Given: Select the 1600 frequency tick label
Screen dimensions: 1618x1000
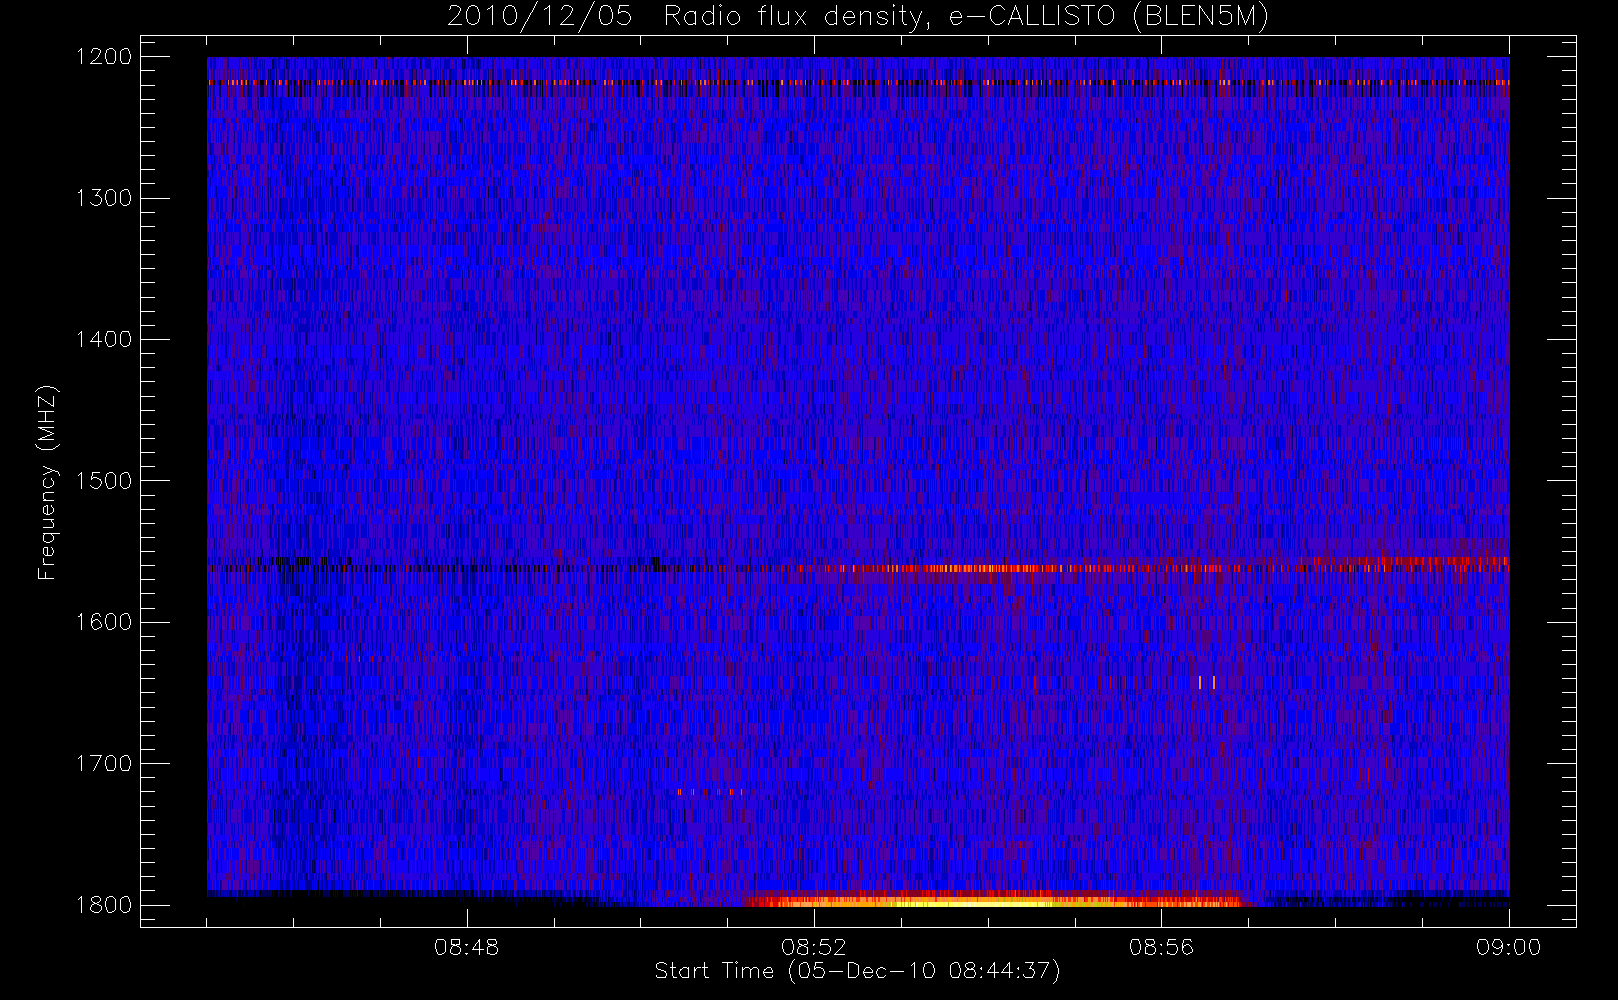Looking at the screenshot, I should [104, 622].
